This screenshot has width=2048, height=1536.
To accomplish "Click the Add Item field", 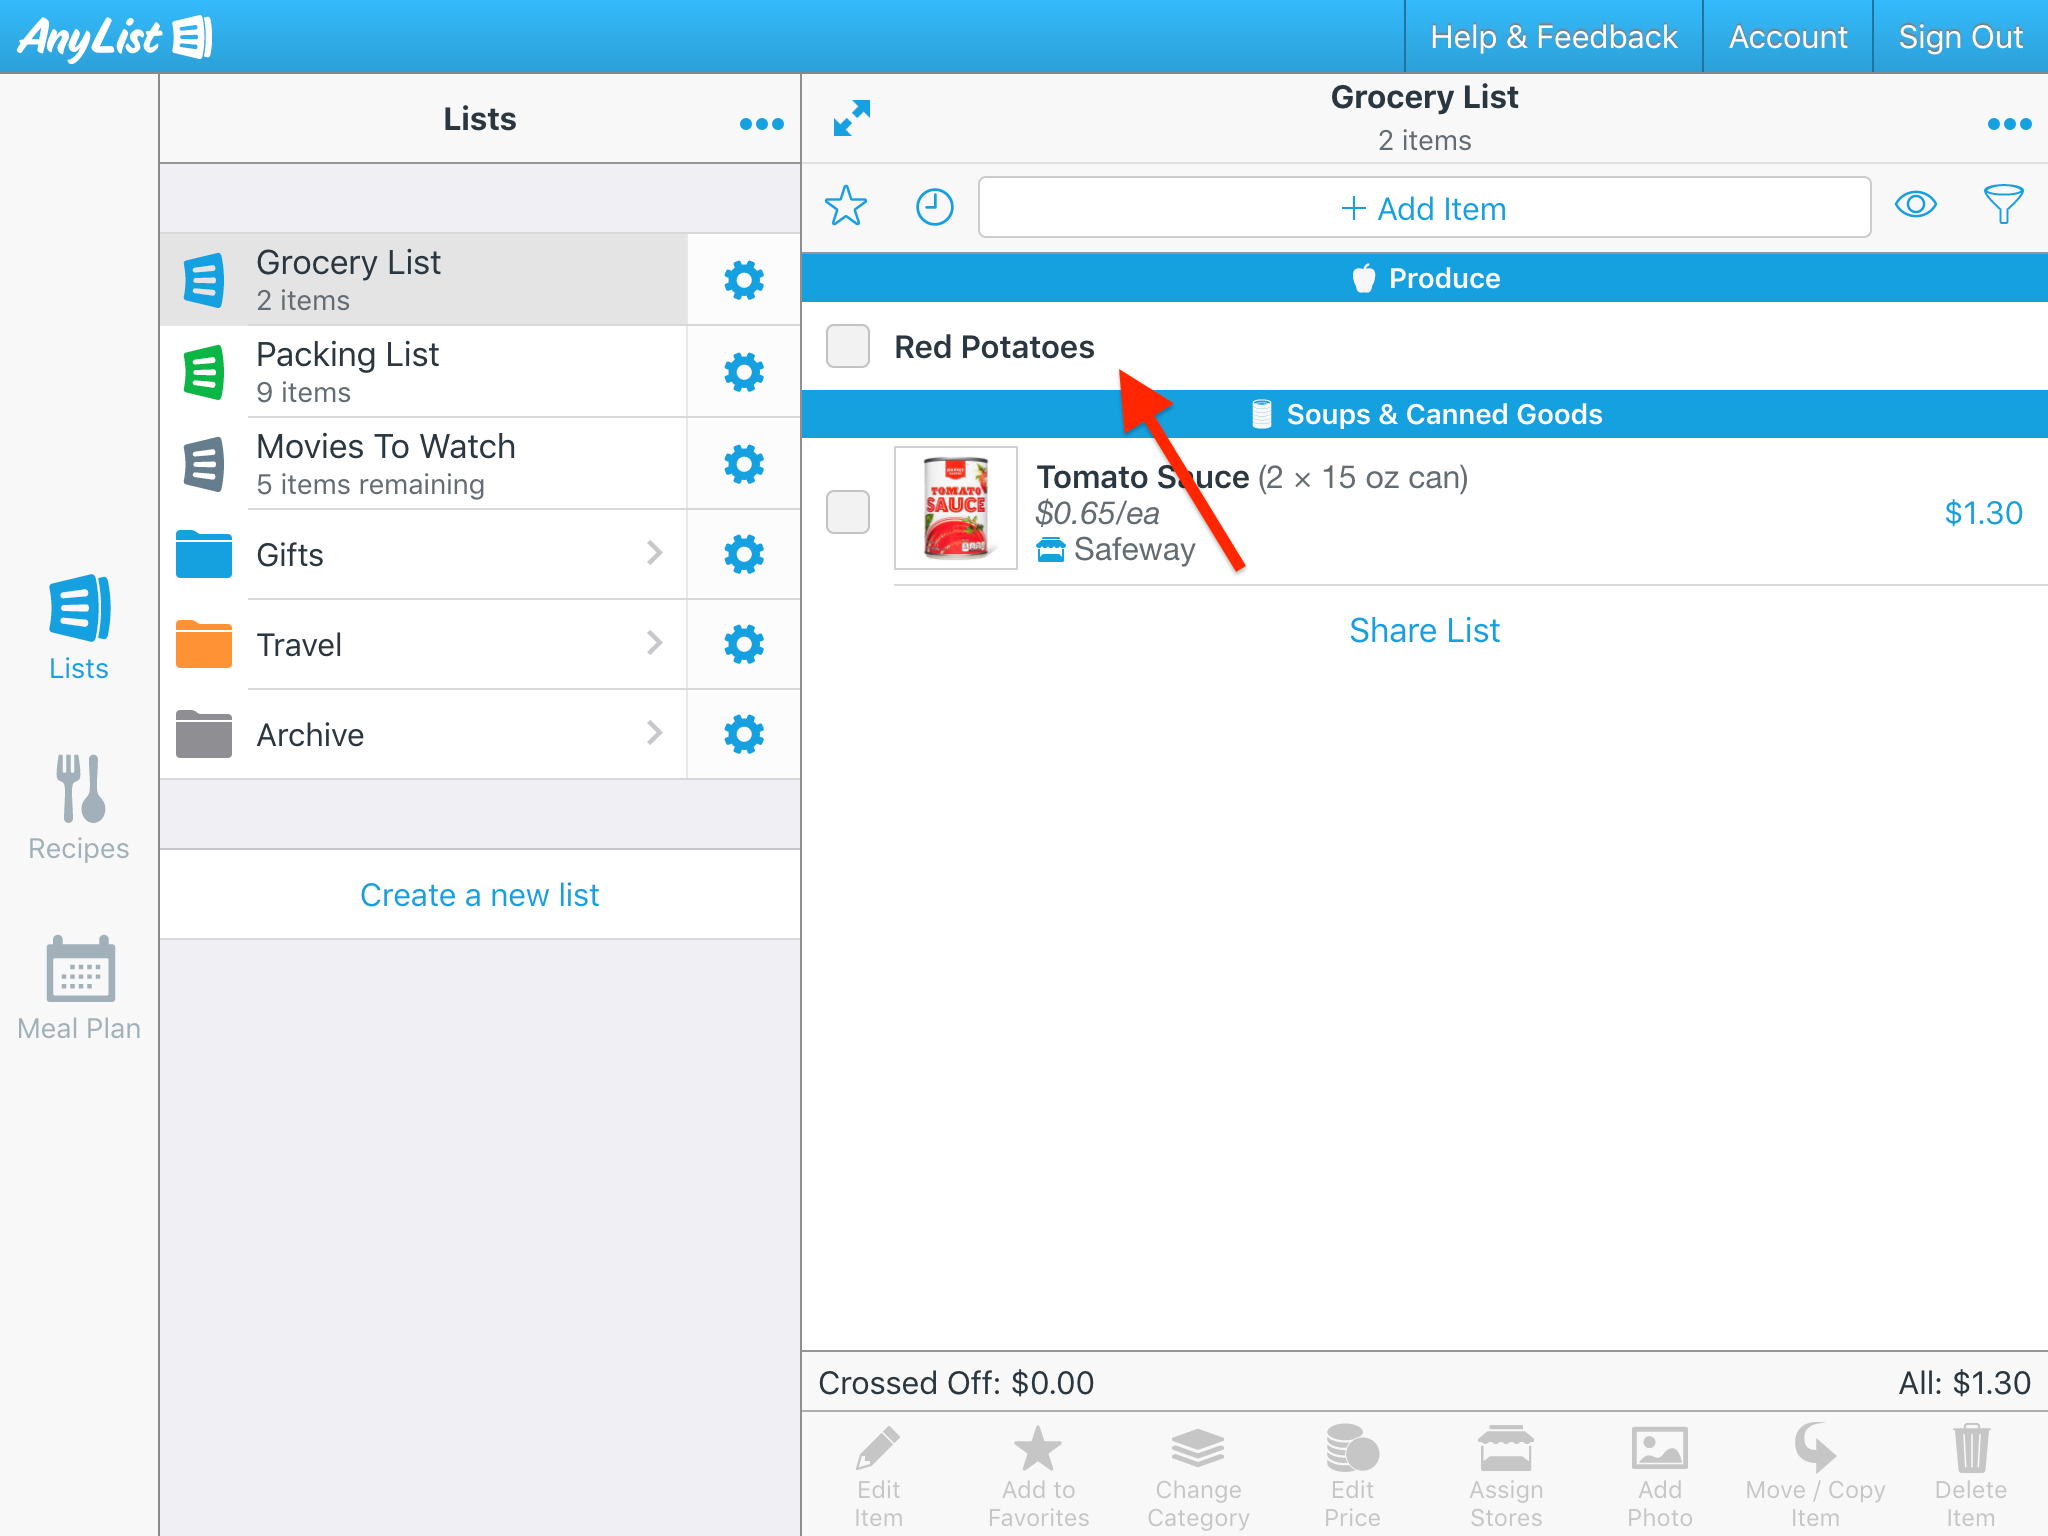I will tap(1424, 208).
